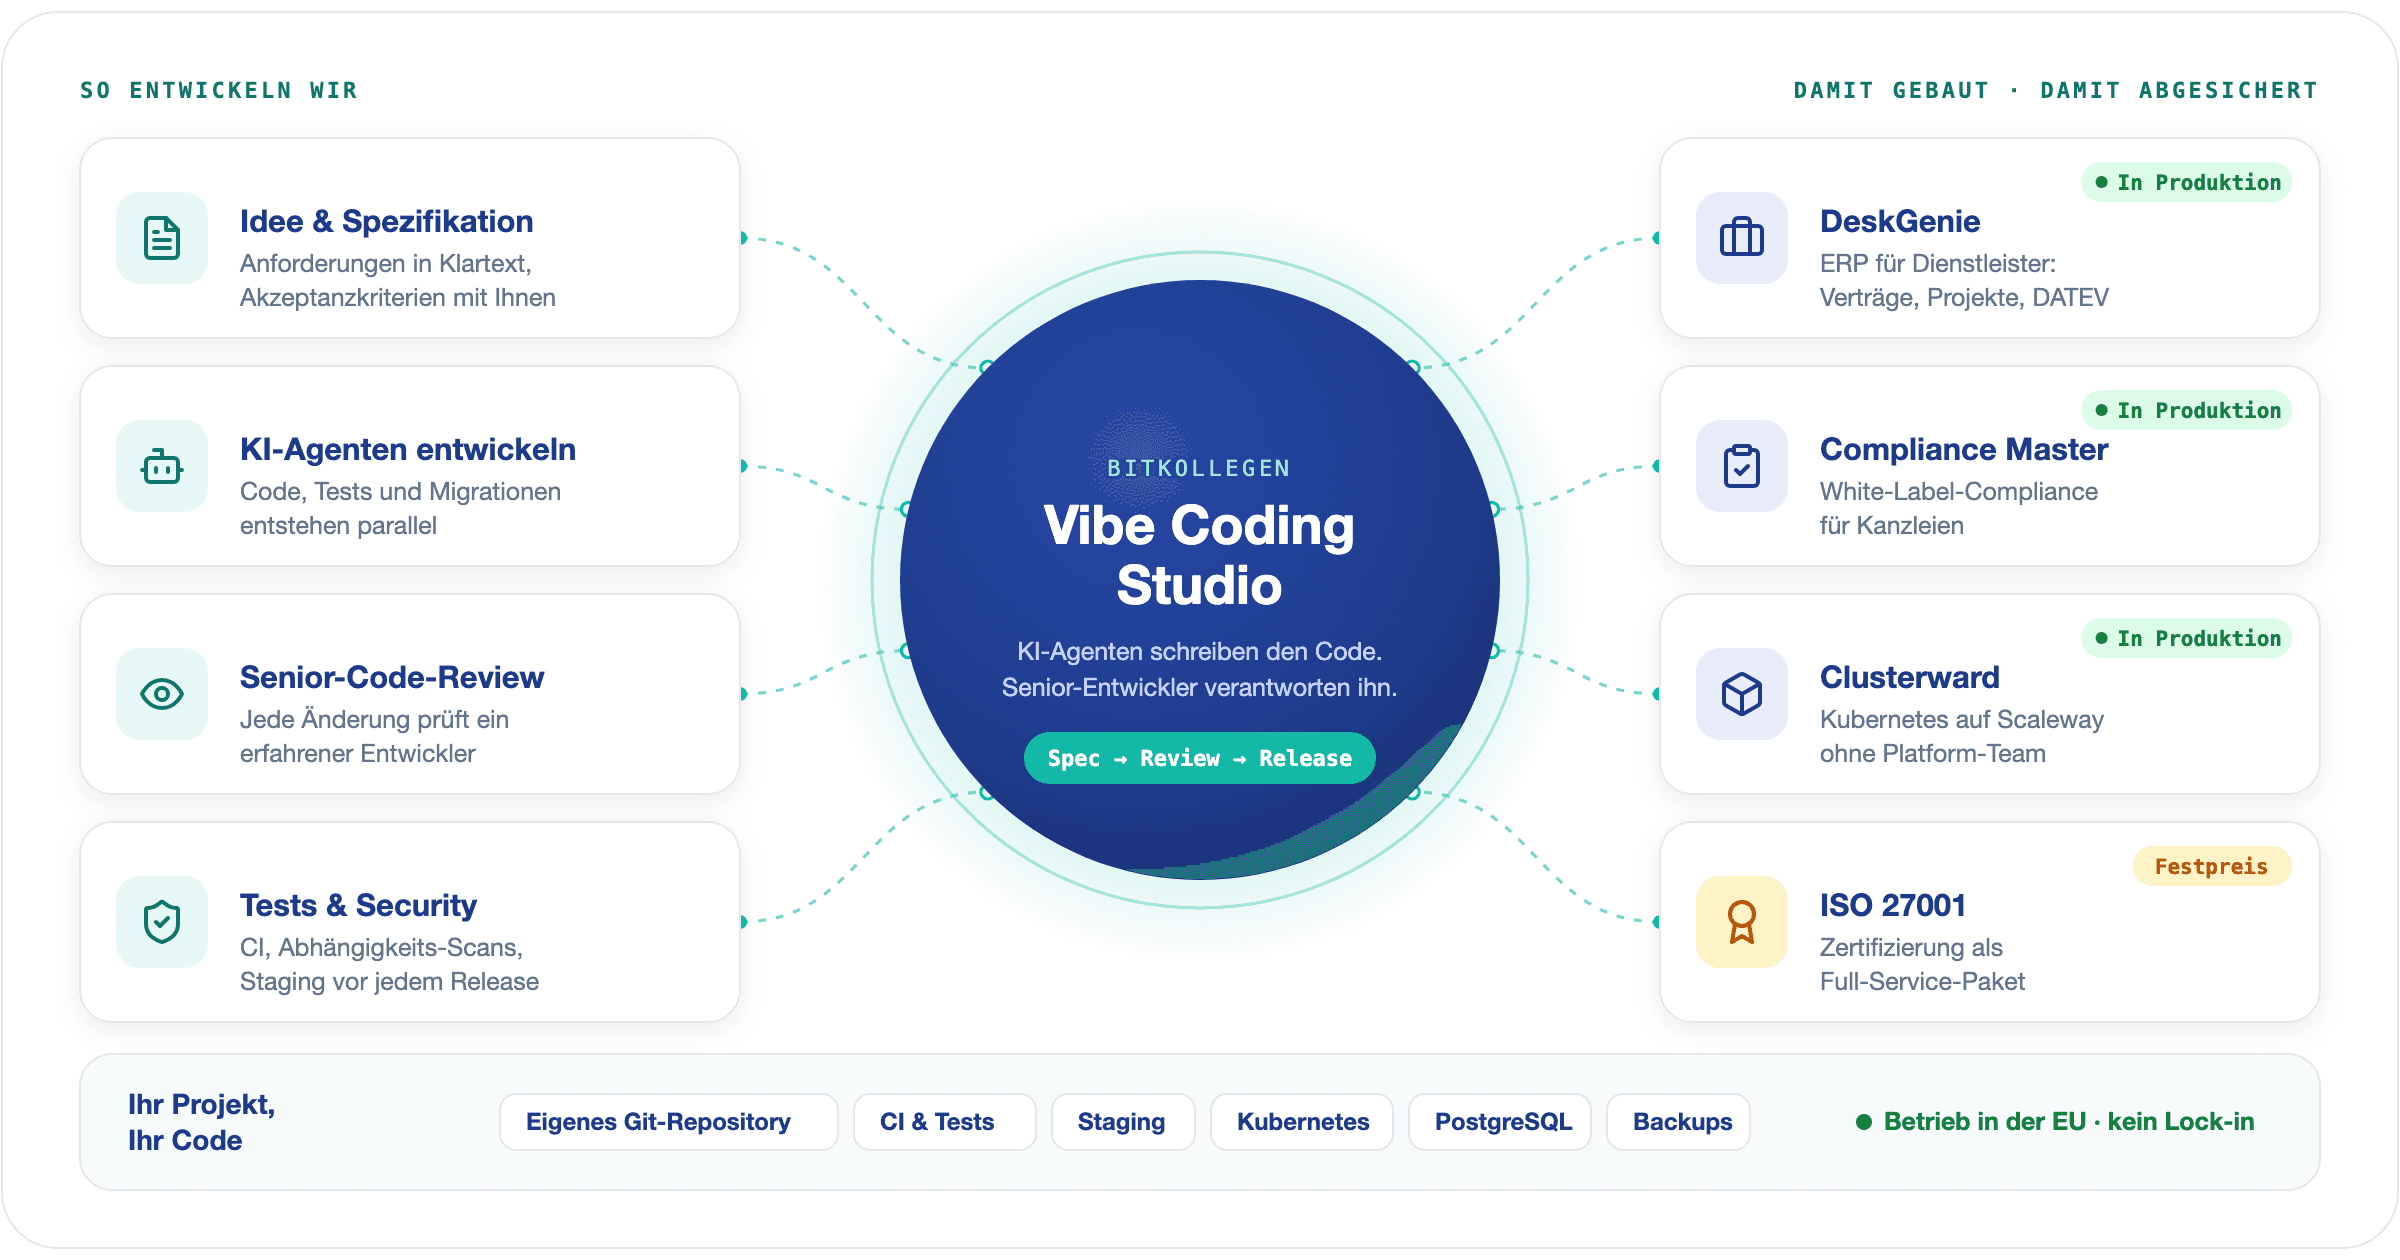Click the DAMIT GEBAUT · DAMIT ABGESICHERT heading
2400x1260 pixels.
(2055, 90)
